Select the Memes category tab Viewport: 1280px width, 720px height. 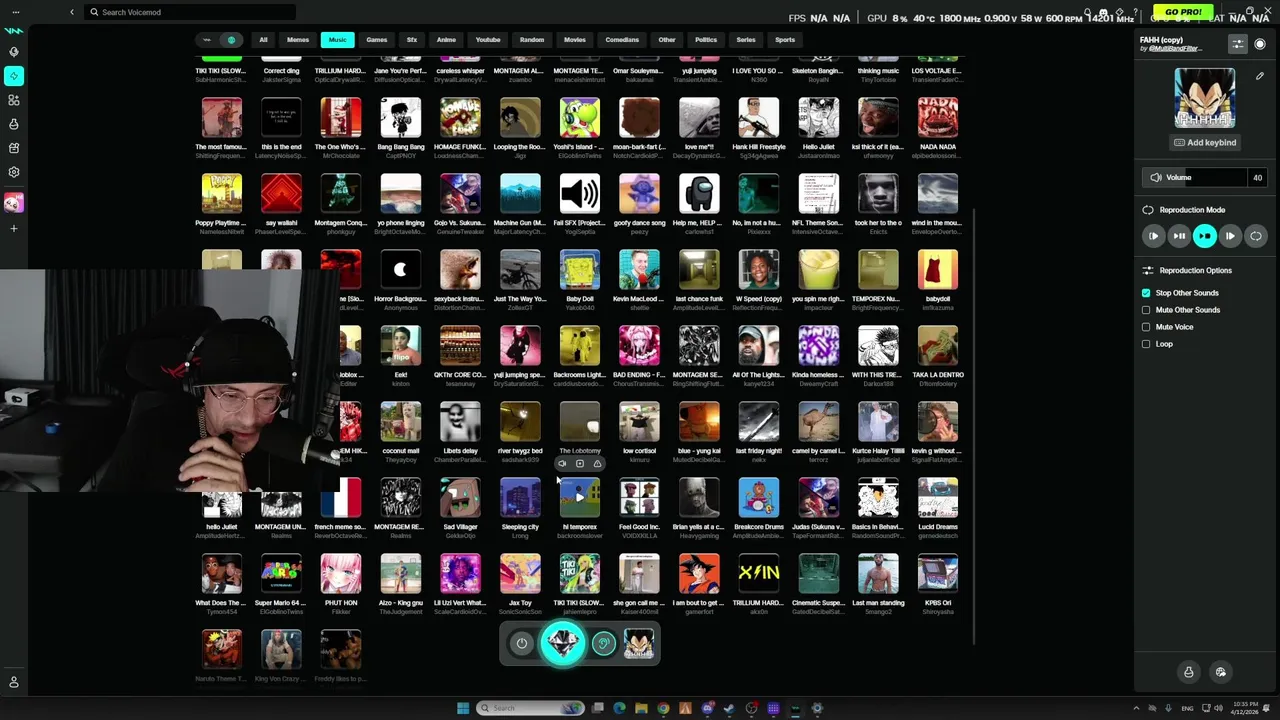[x=298, y=40]
